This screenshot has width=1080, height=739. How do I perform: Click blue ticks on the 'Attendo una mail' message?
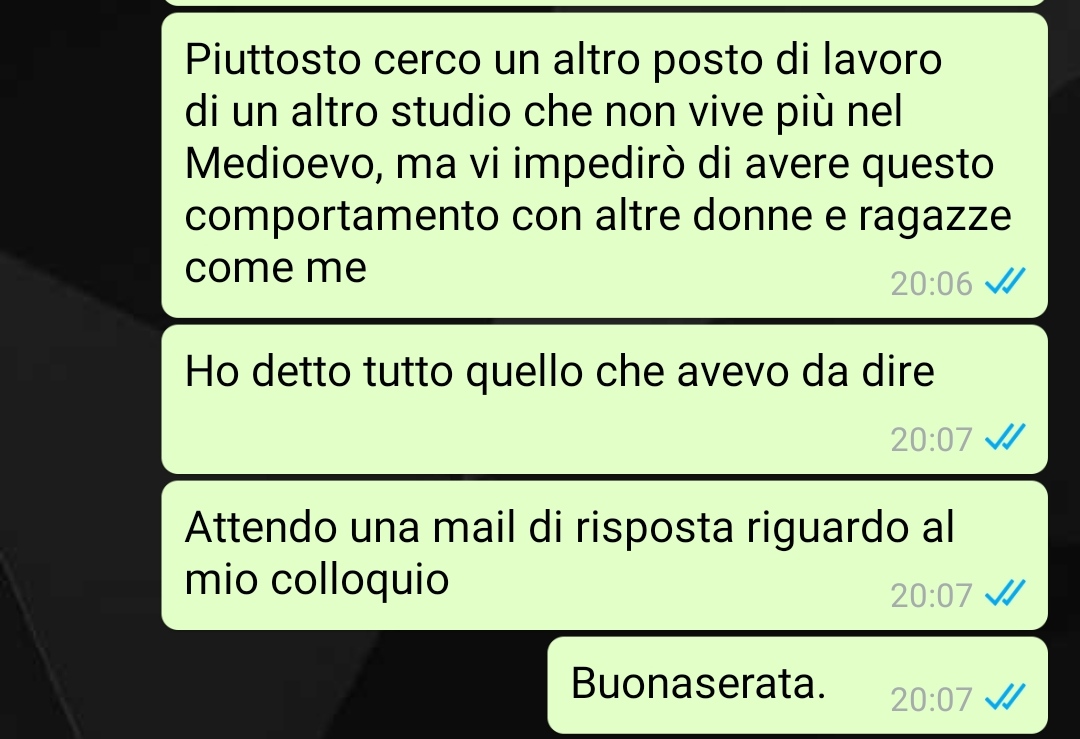tap(1005, 593)
